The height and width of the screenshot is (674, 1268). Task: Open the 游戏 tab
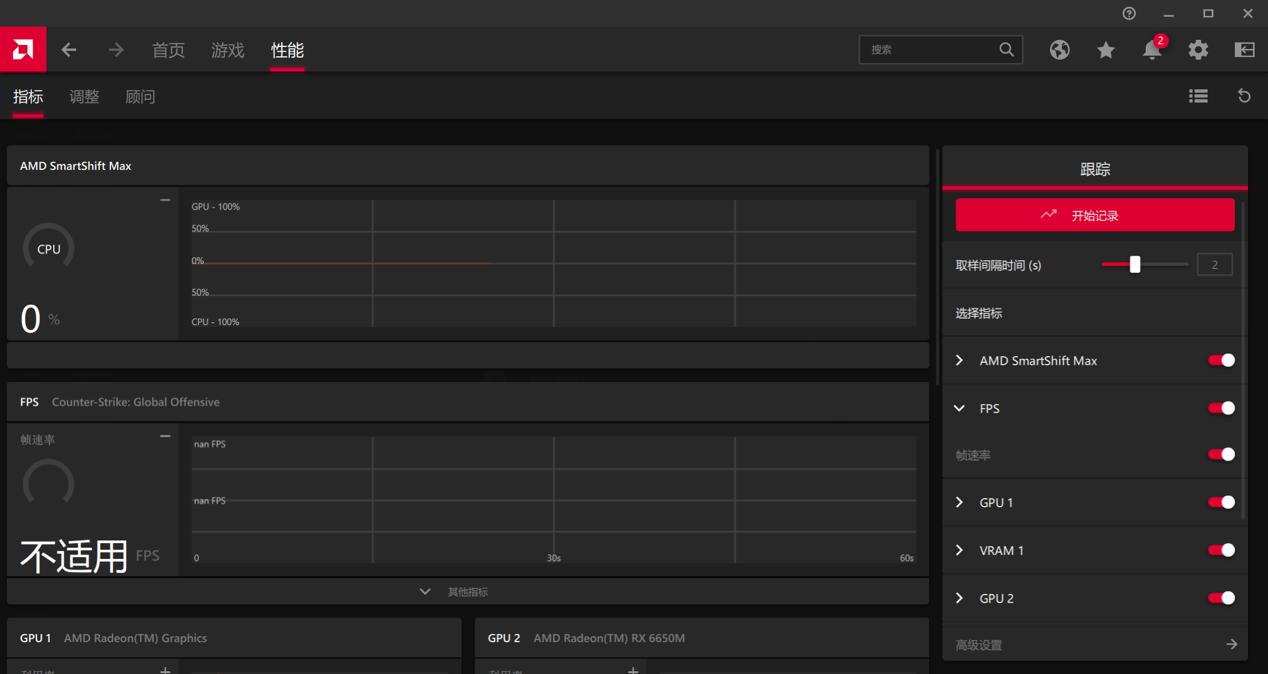(x=228, y=50)
